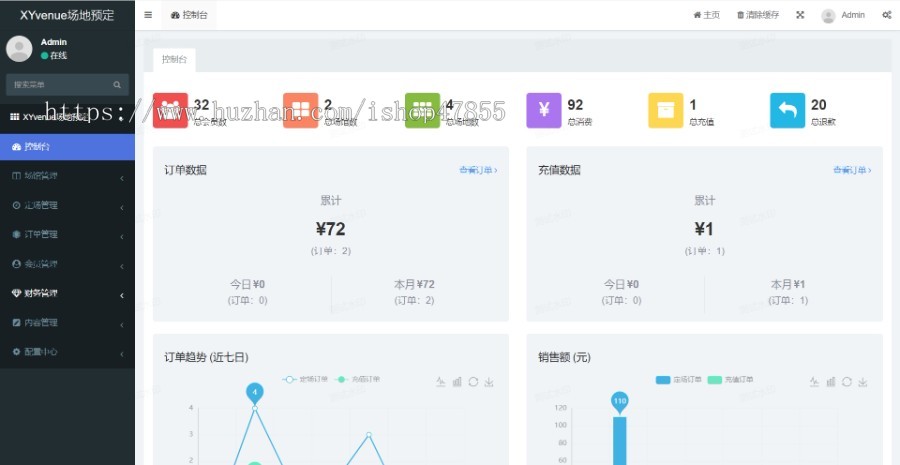Click the sidebar Admin avatar picture
This screenshot has width=900, height=465.
click(19, 49)
